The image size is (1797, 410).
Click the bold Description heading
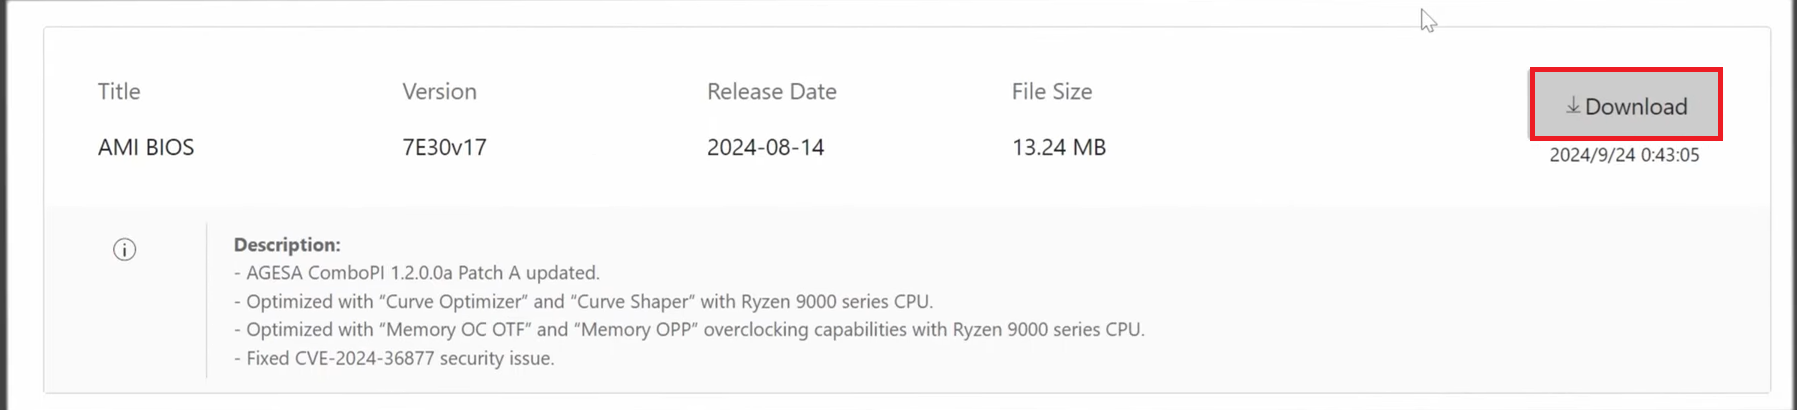[287, 245]
